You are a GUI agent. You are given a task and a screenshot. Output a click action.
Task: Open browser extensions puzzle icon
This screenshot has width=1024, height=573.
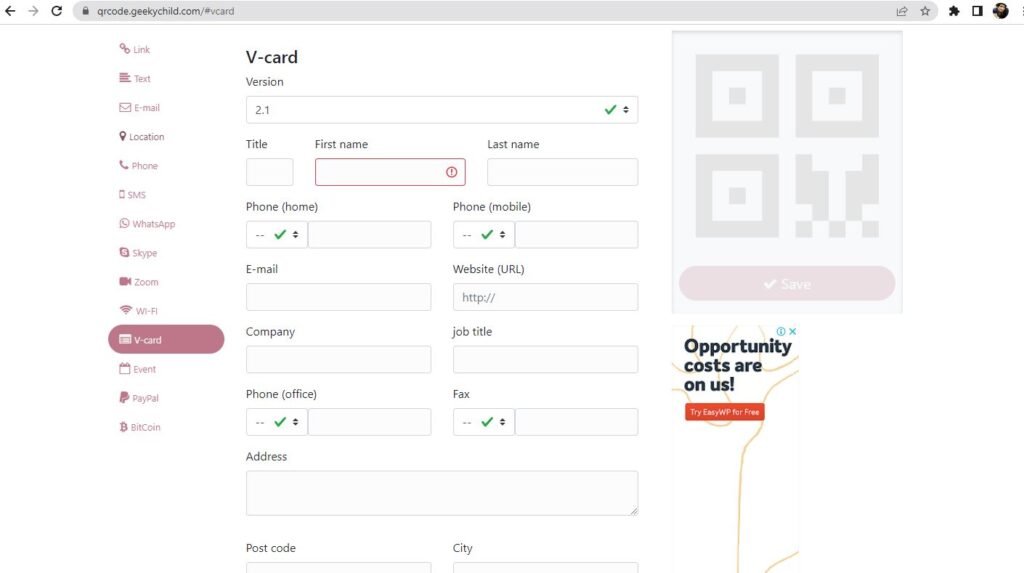[953, 11]
